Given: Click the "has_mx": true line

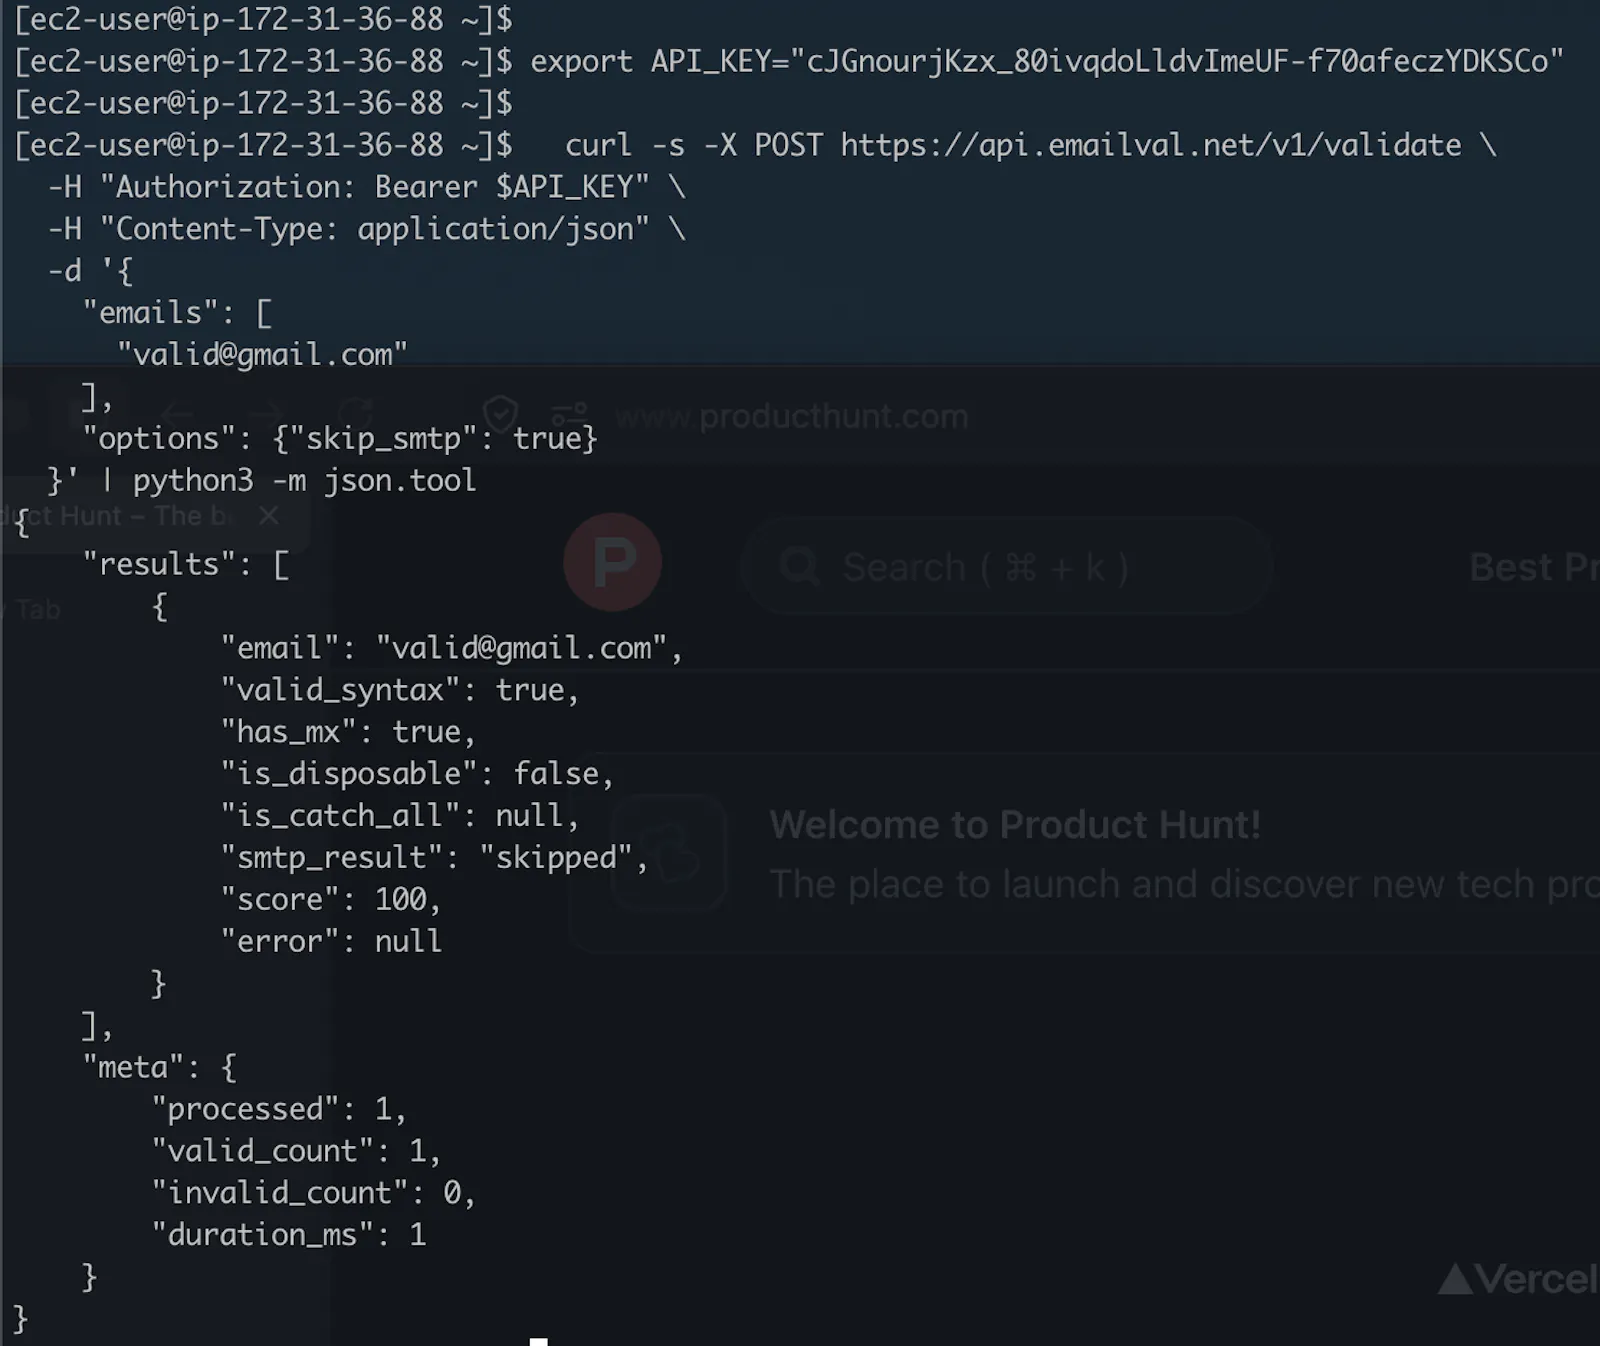Looking at the screenshot, I should coord(348,733).
